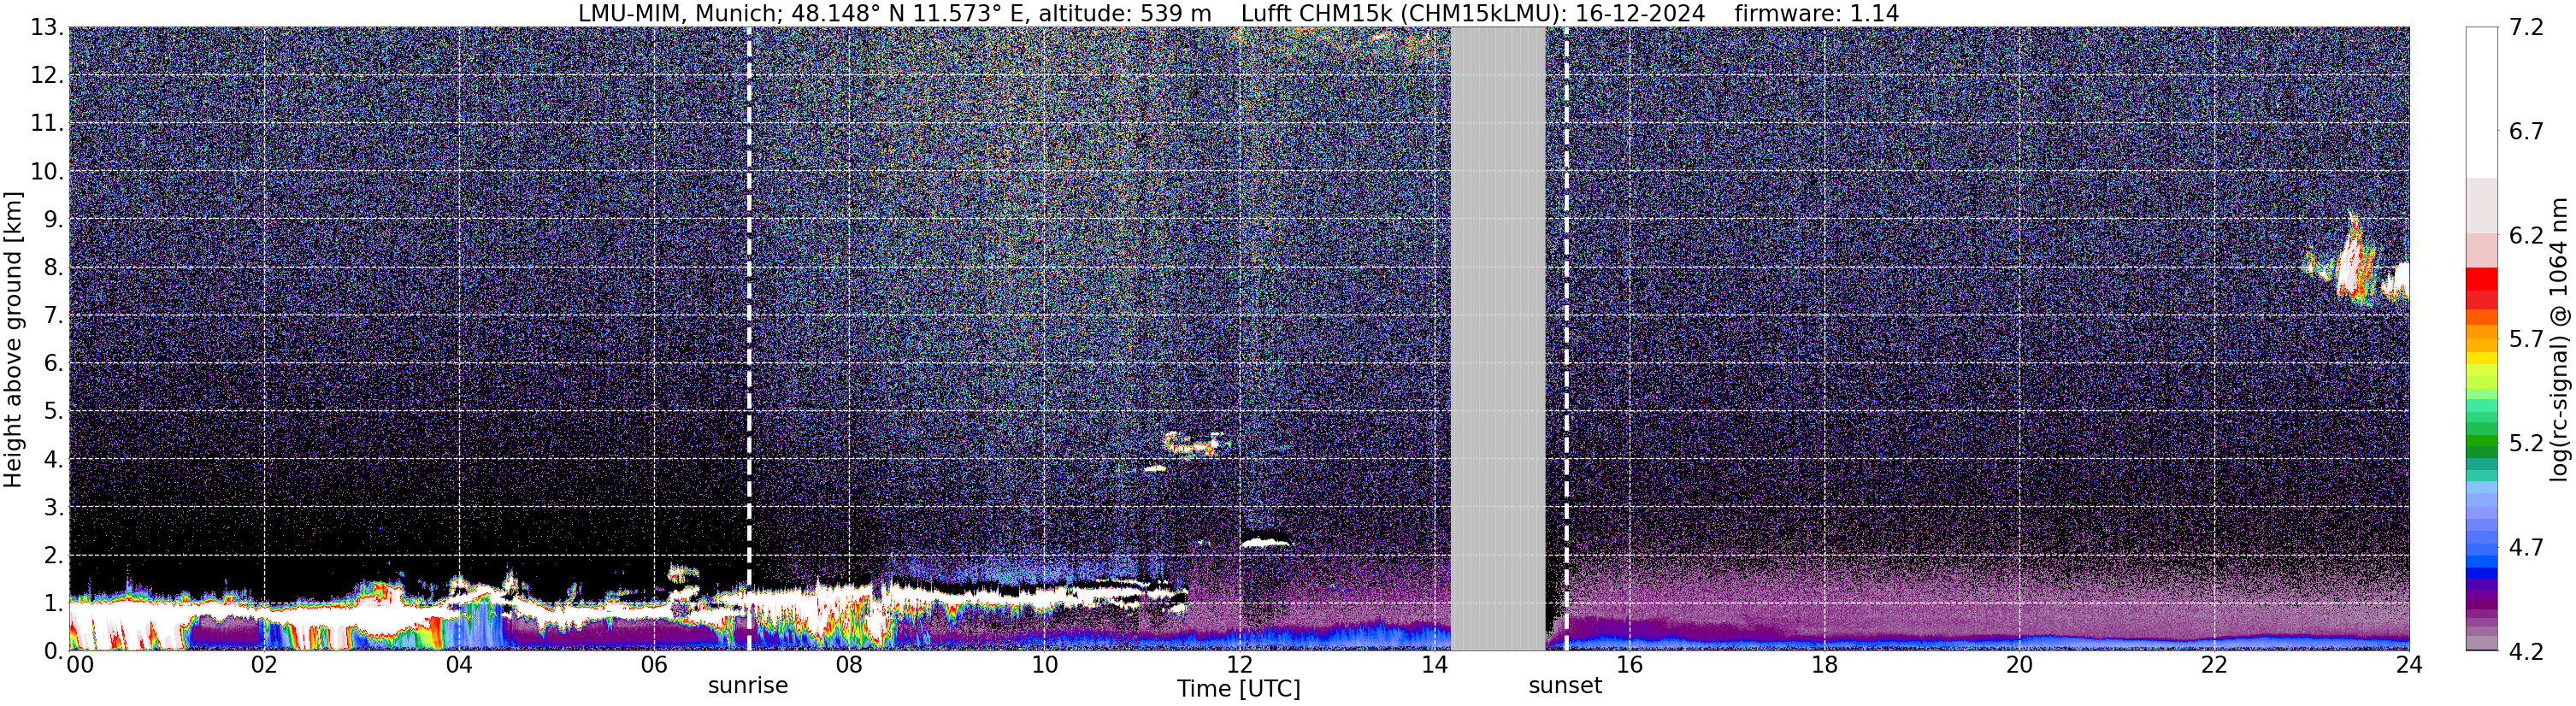
Task: Click the time axis tick '04'
Action: pos(458,665)
